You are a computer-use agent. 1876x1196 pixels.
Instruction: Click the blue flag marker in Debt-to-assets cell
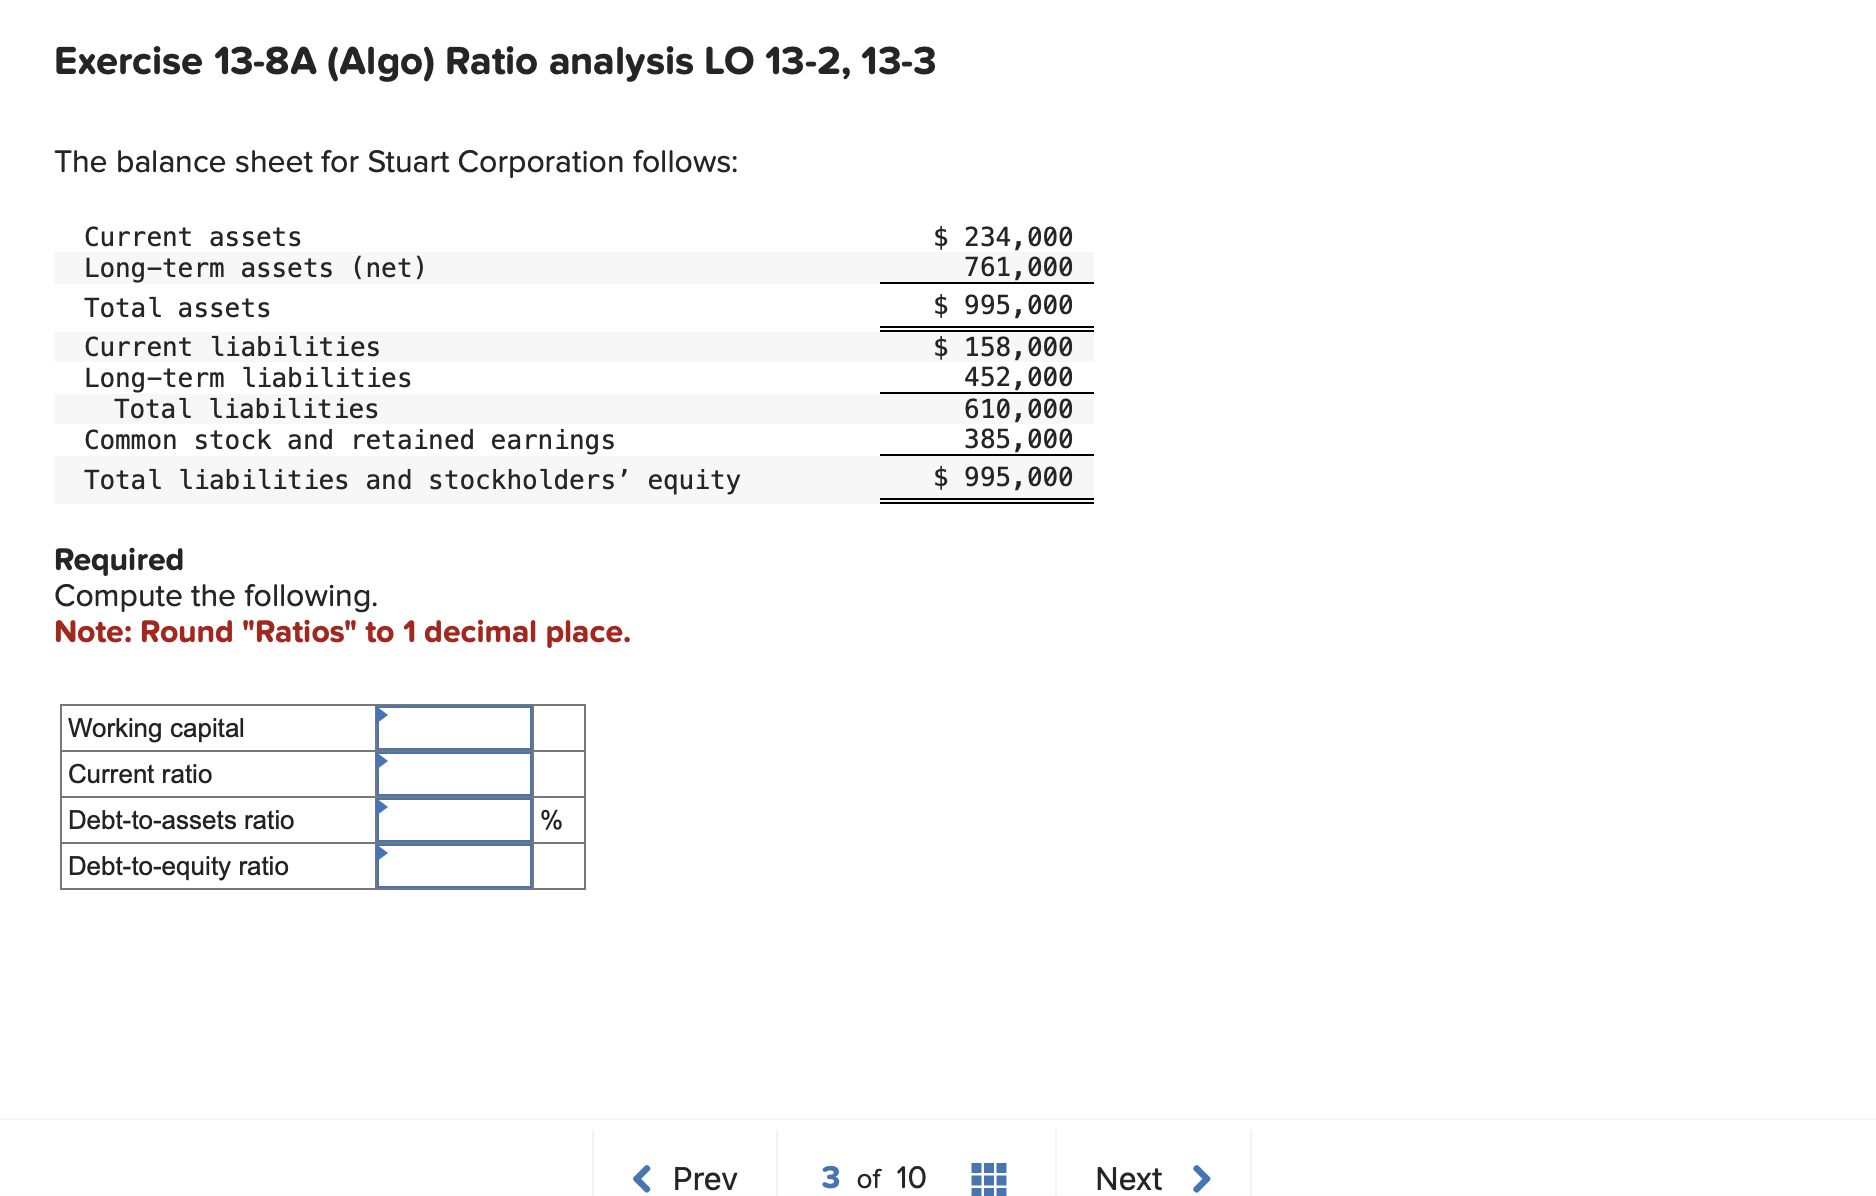point(381,808)
